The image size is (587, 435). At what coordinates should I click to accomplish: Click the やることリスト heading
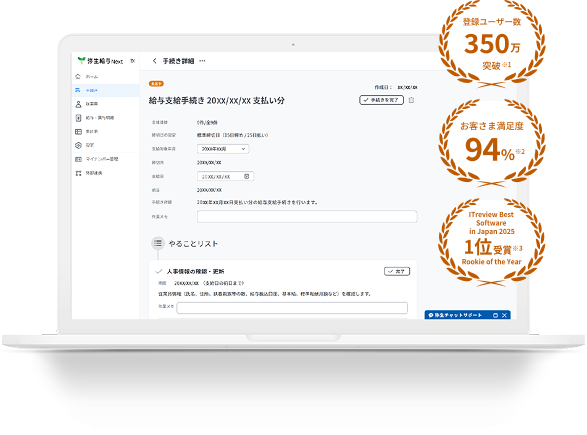pos(193,244)
